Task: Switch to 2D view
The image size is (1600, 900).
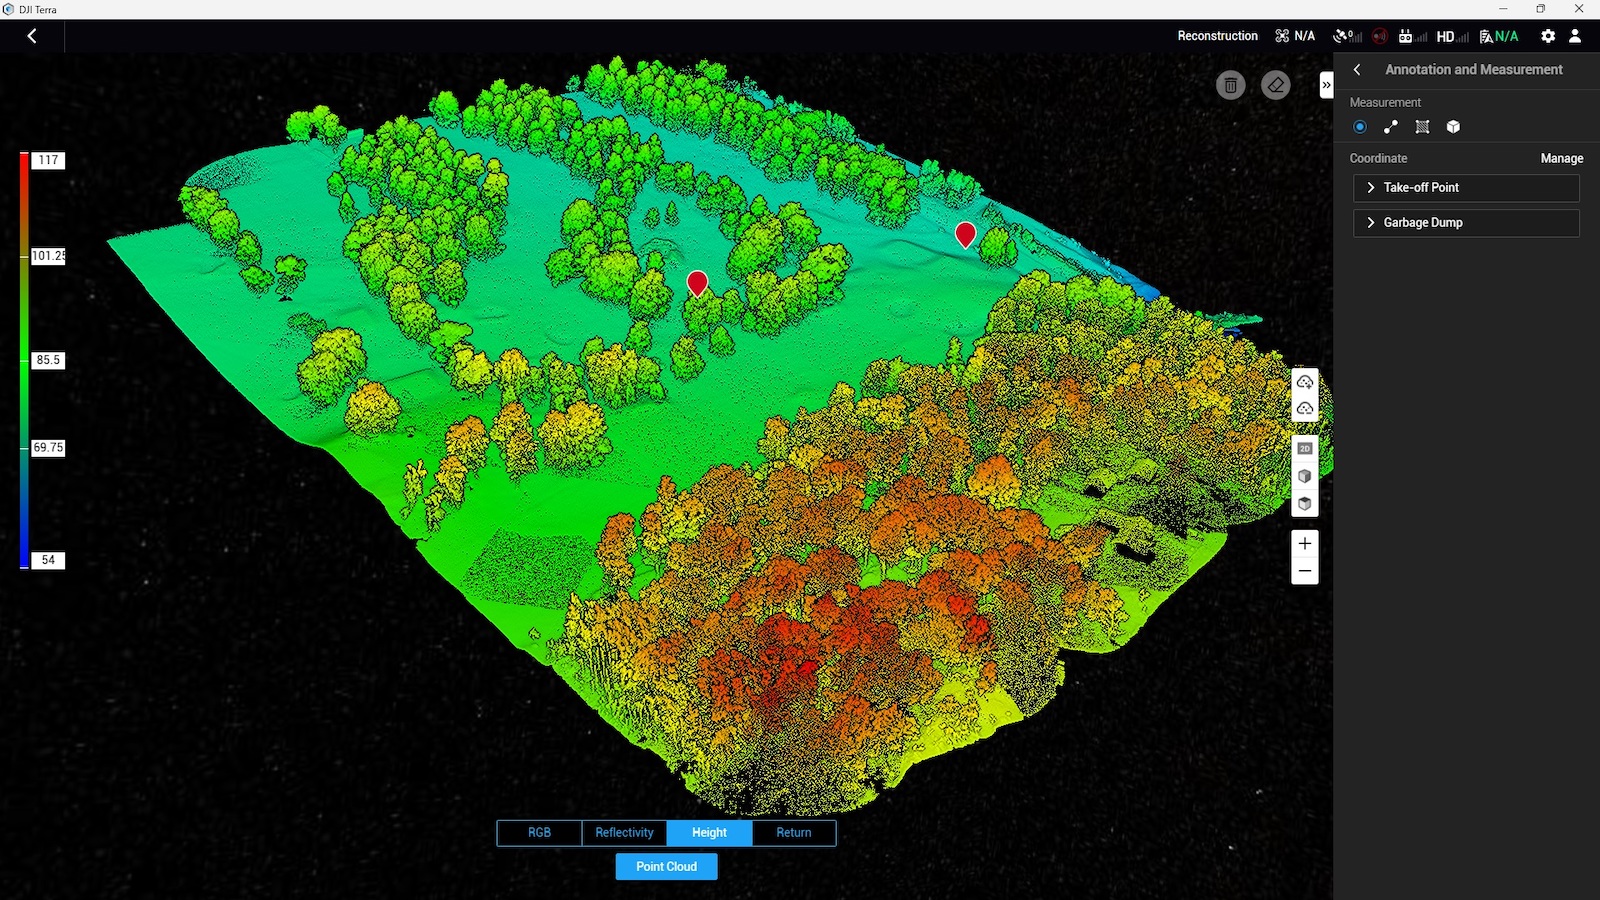Action: [1305, 449]
